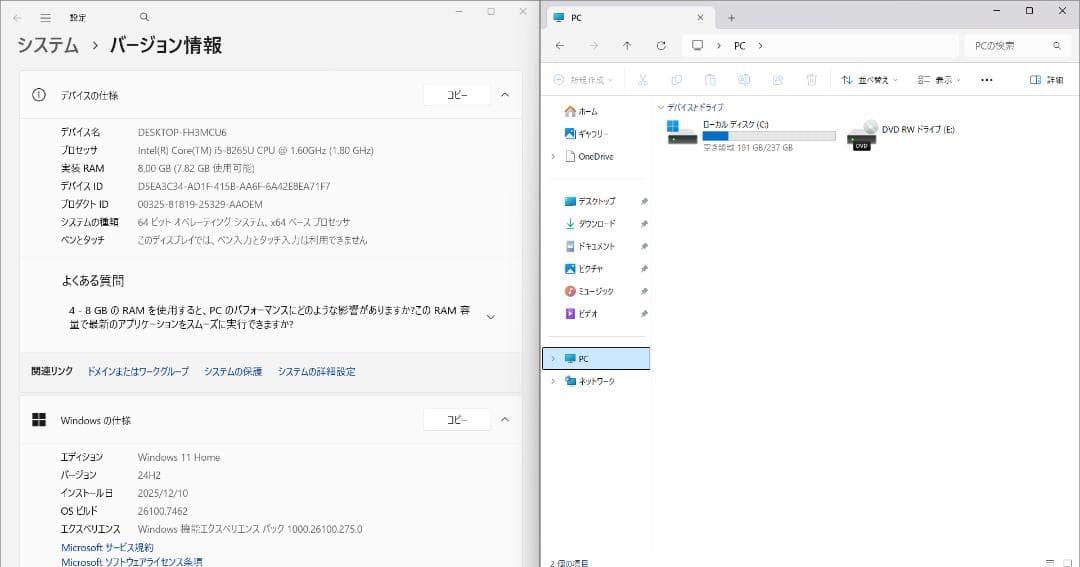Collapse the デバイスの仕様 section
The image size is (1080, 567).
pyautogui.click(x=505, y=95)
